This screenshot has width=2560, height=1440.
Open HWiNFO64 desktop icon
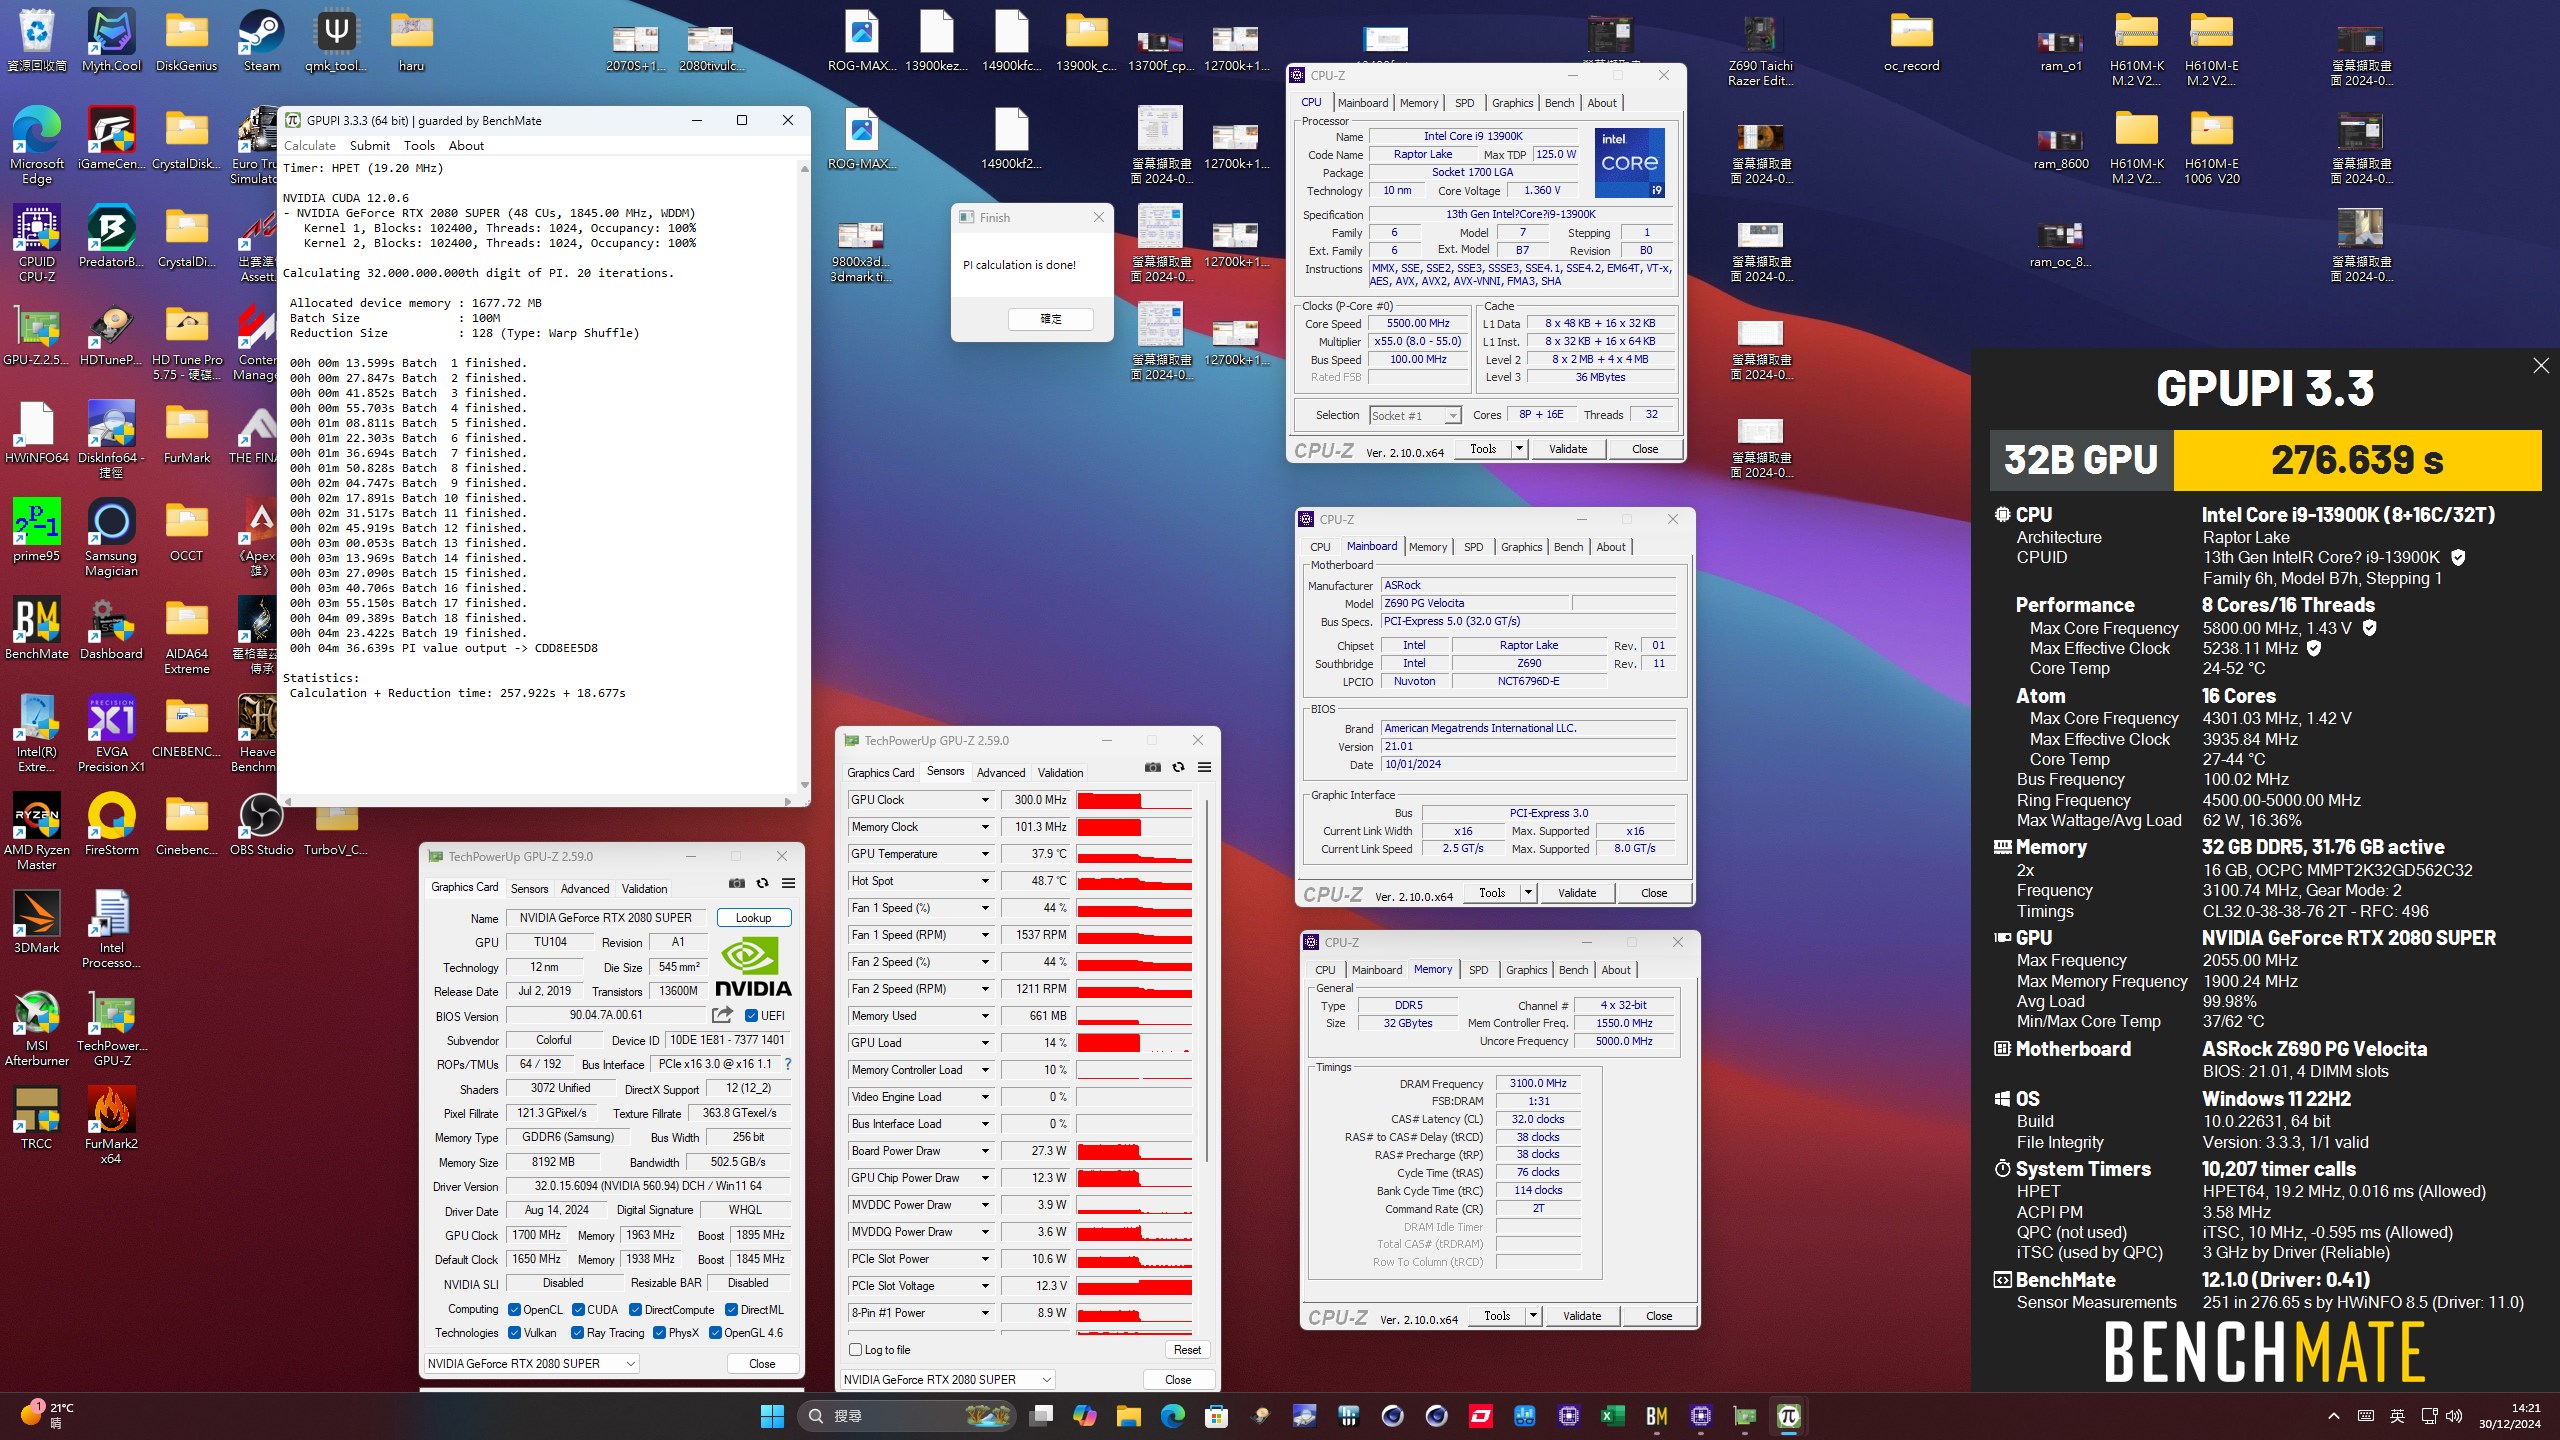pos(37,433)
